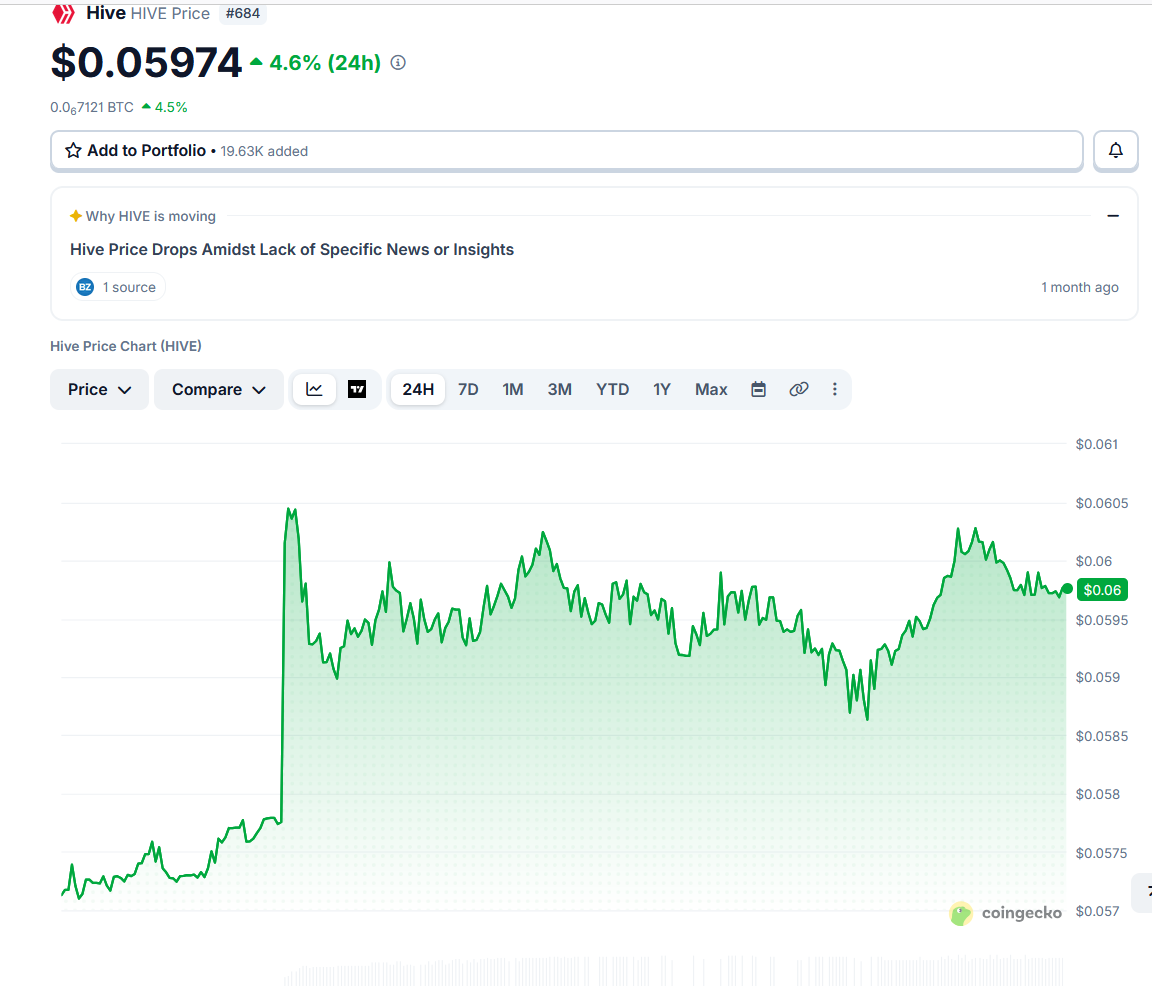
Task: Click the $0.06 current price marker
Action: 1102,590
